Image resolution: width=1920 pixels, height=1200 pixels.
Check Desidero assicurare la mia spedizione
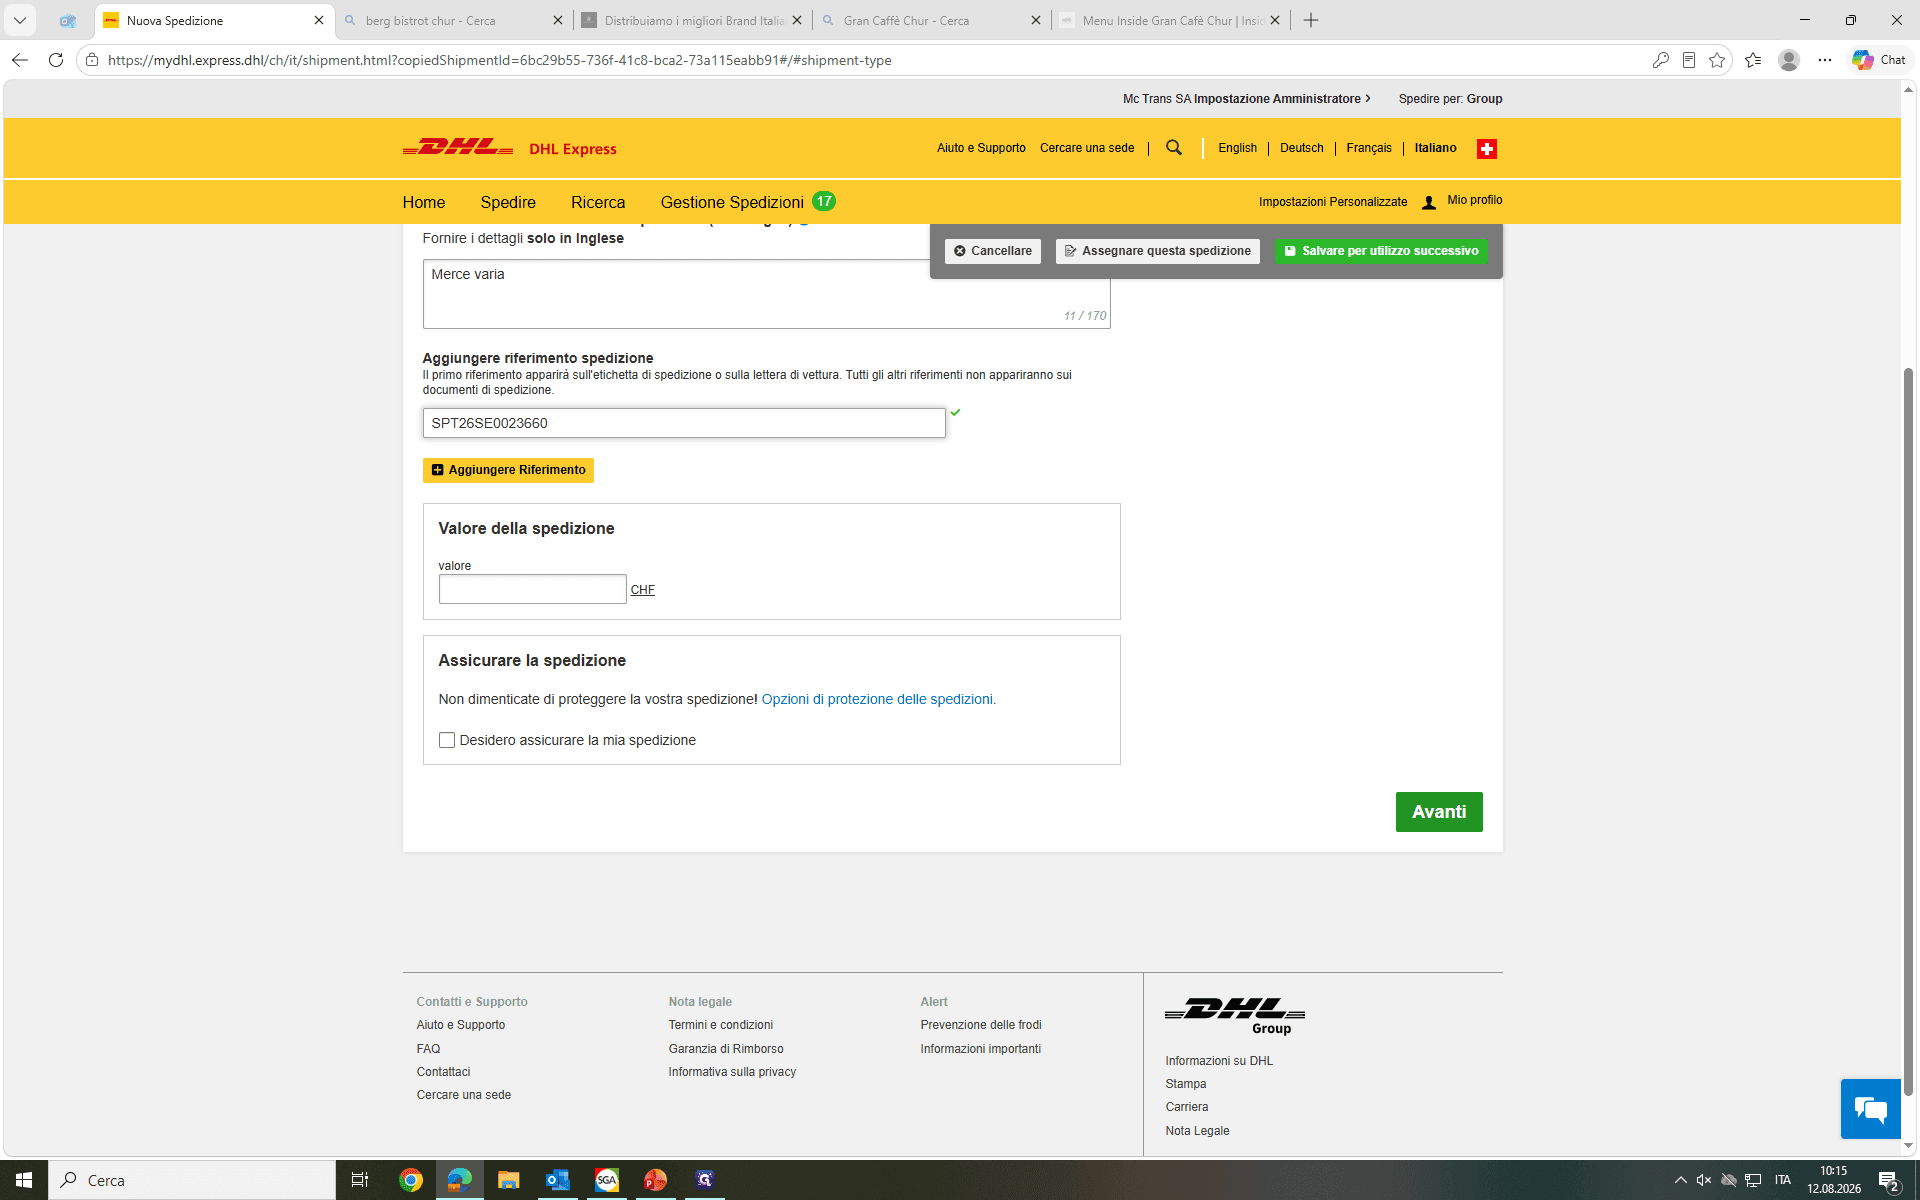447,740
